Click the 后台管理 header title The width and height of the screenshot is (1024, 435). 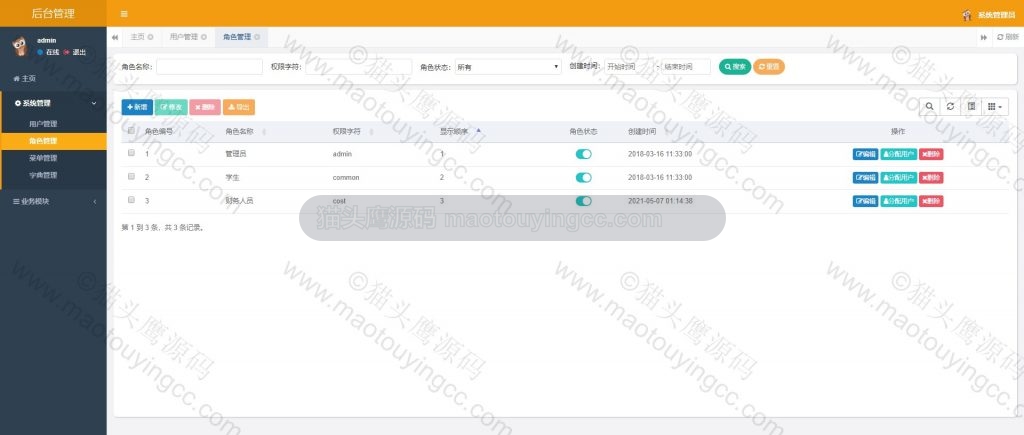pos(53,14)
